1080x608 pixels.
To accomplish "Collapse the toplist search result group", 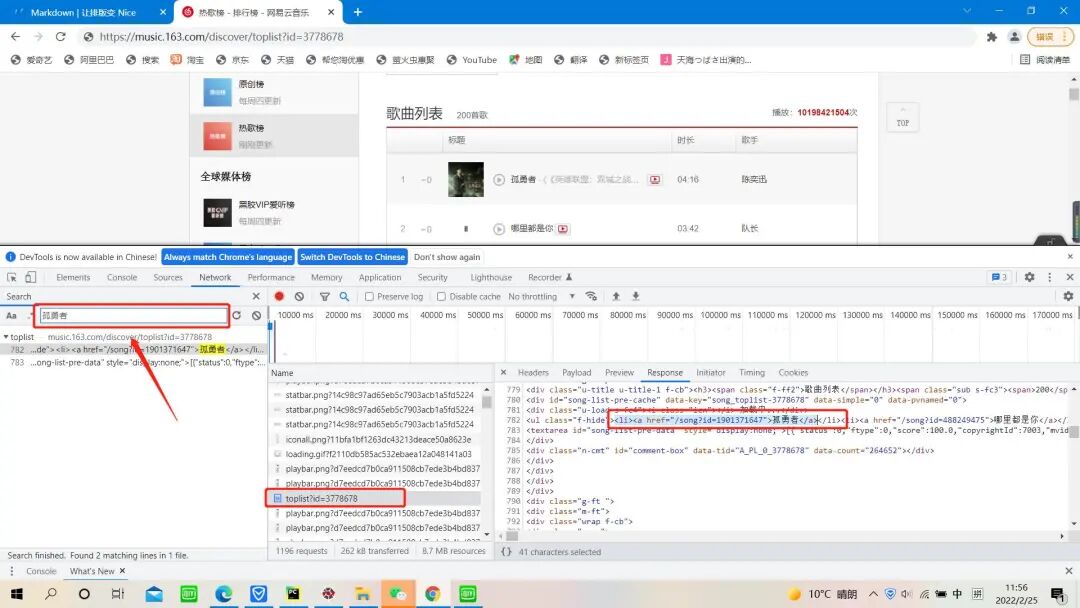I will pyautogui.click(x=6, y=337).
